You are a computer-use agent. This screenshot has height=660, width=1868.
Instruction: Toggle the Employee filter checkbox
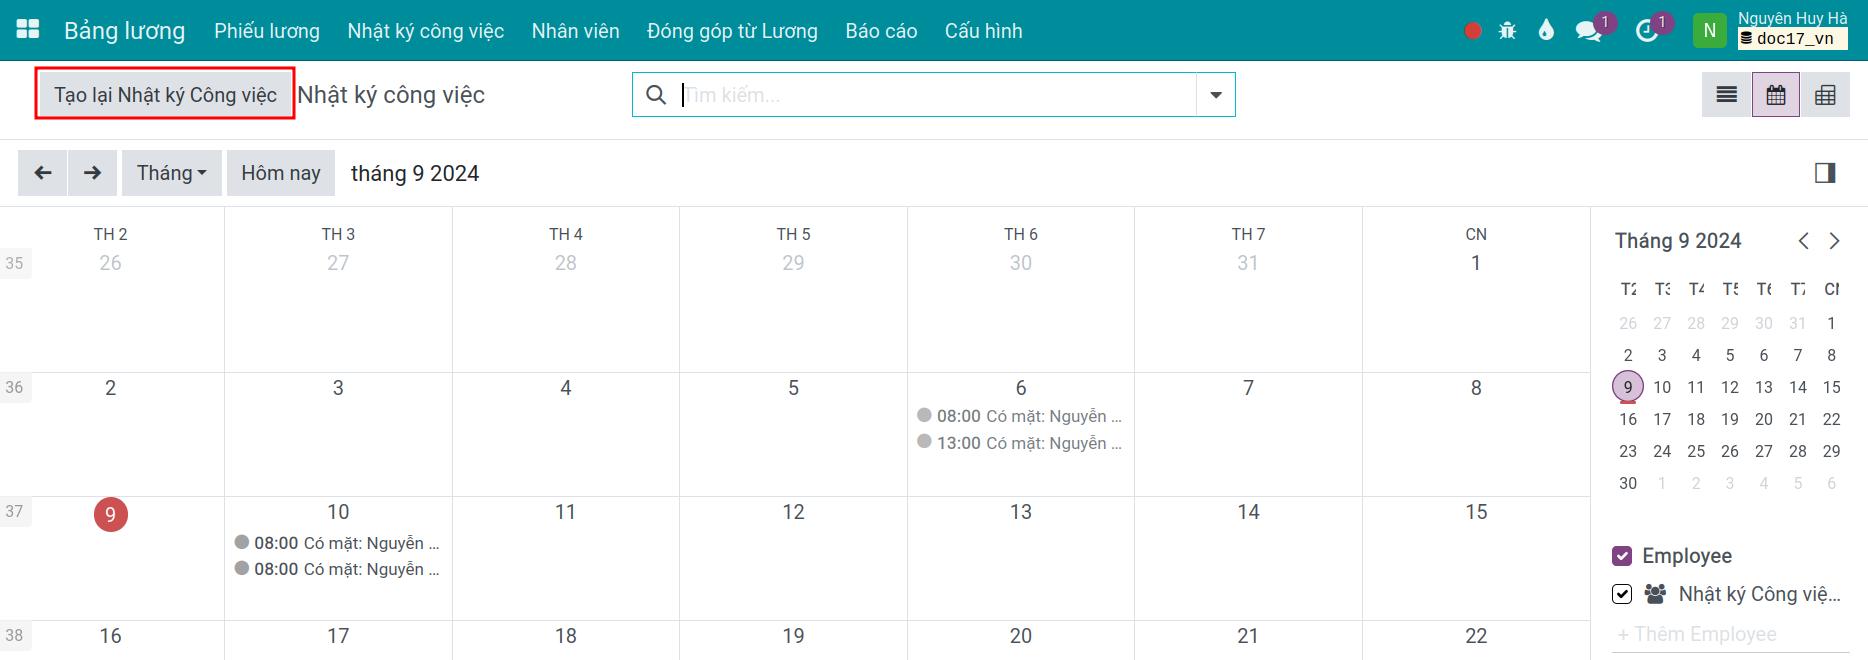tap(1622, 556)
